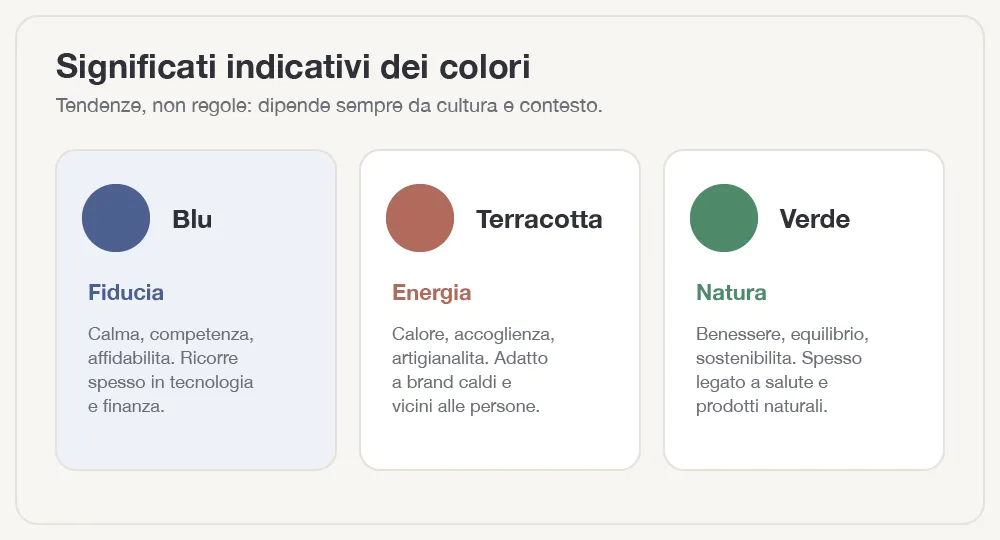Select the Verde card title
Screen dimensions: 1000x540
tap(814, 219)
